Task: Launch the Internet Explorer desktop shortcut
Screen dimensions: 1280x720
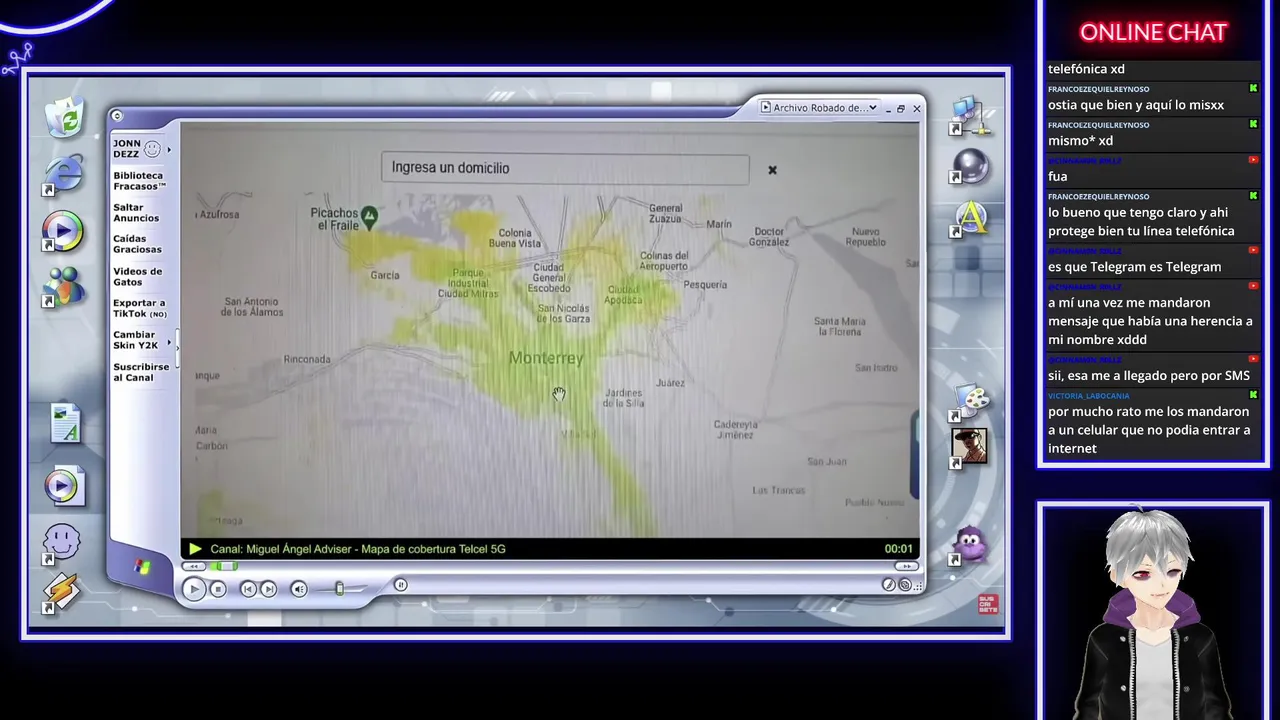Action: 63,174
